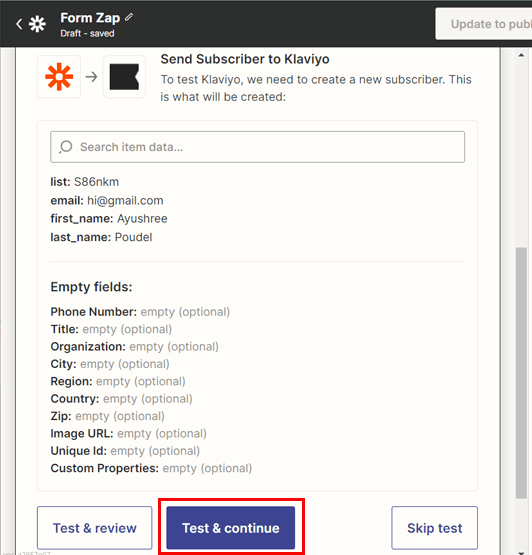Click the scrollbar up arrow

click(x=521, y=55)
